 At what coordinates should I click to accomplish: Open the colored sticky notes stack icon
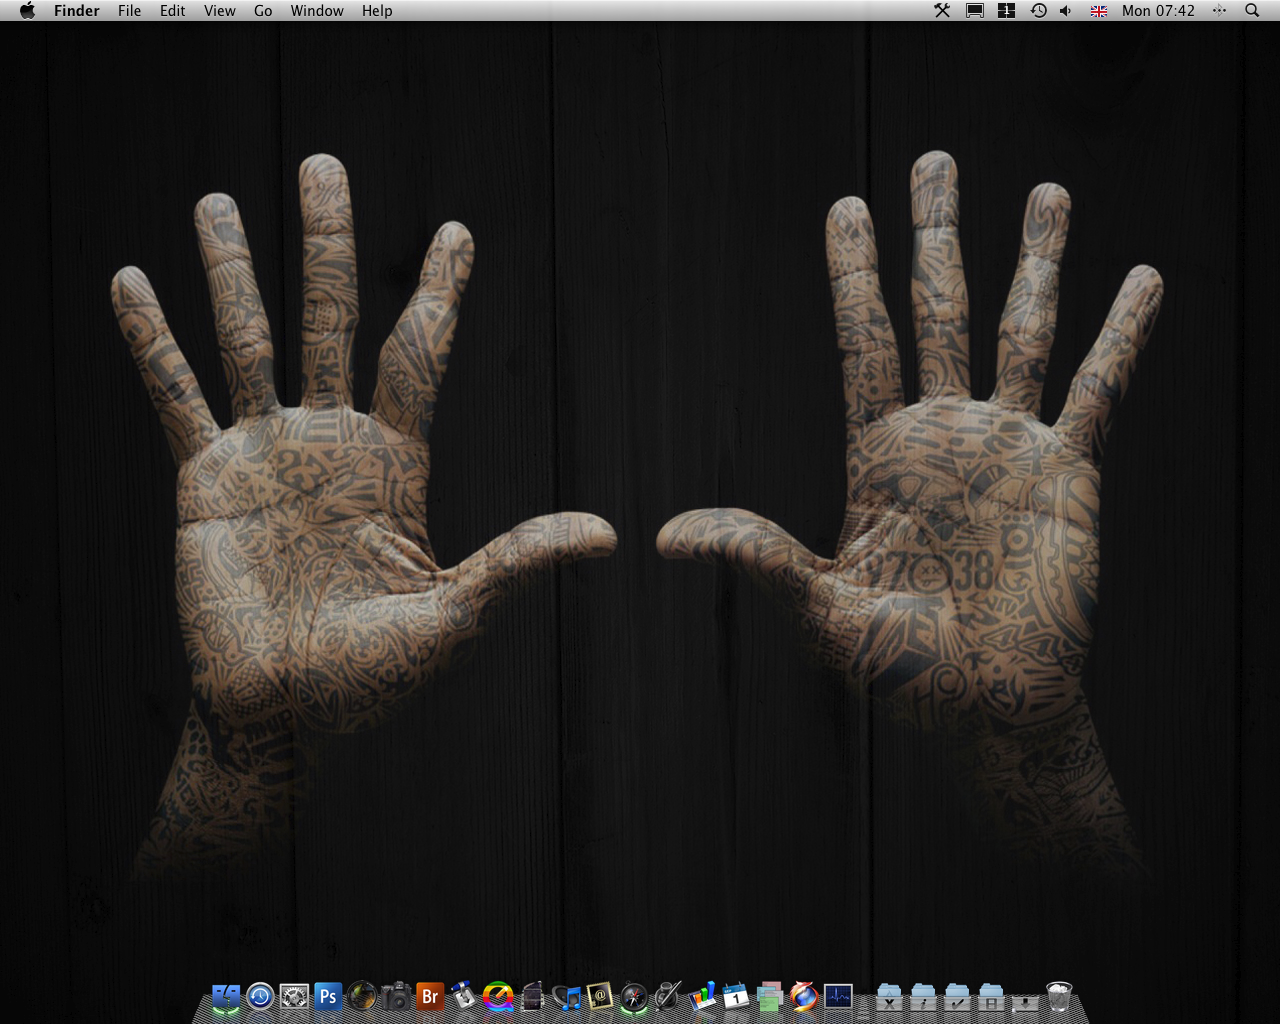(x=770, y=996)
